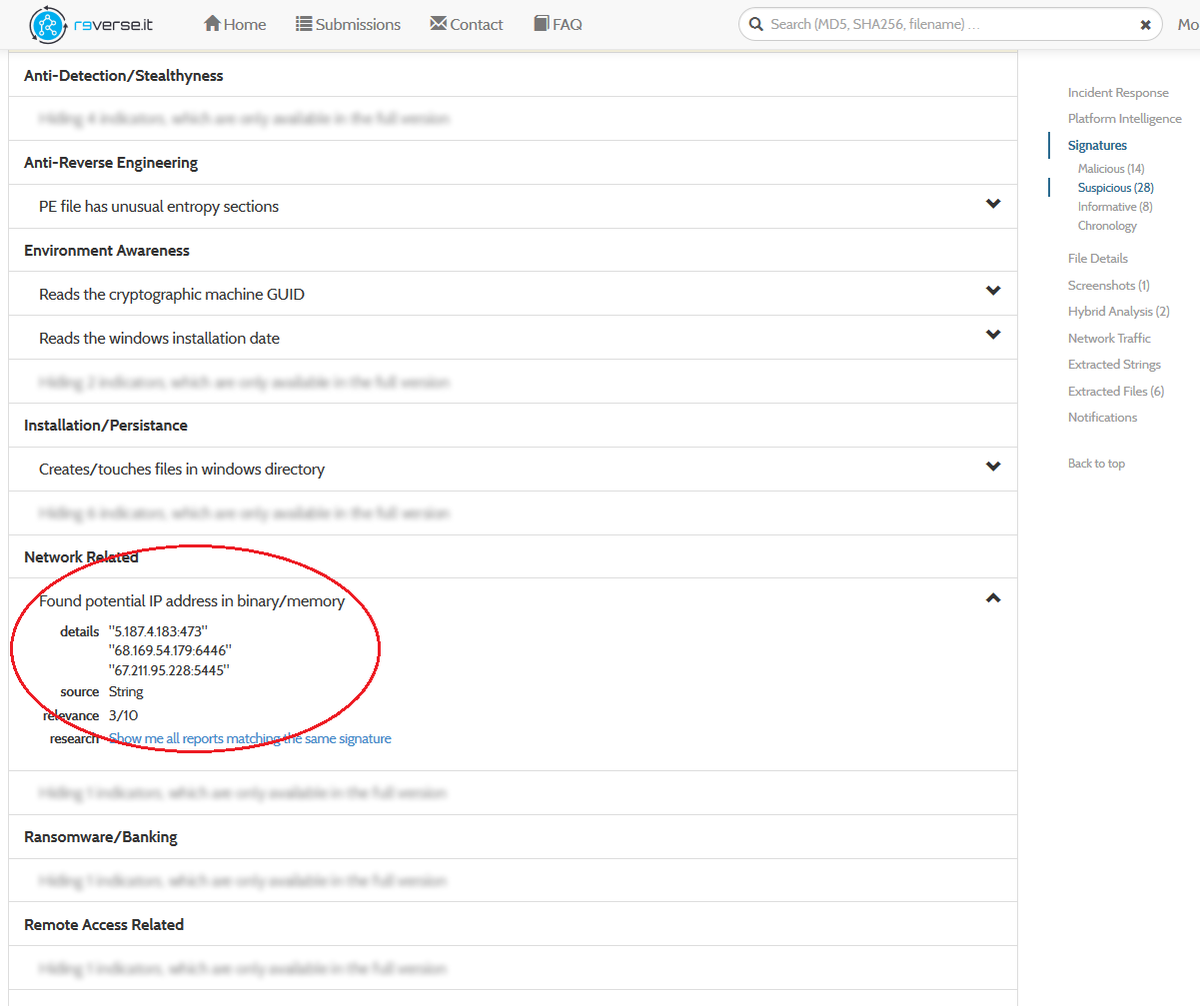
Task: Go to Suspicious (28) signatures
Action: point(1116,188)
